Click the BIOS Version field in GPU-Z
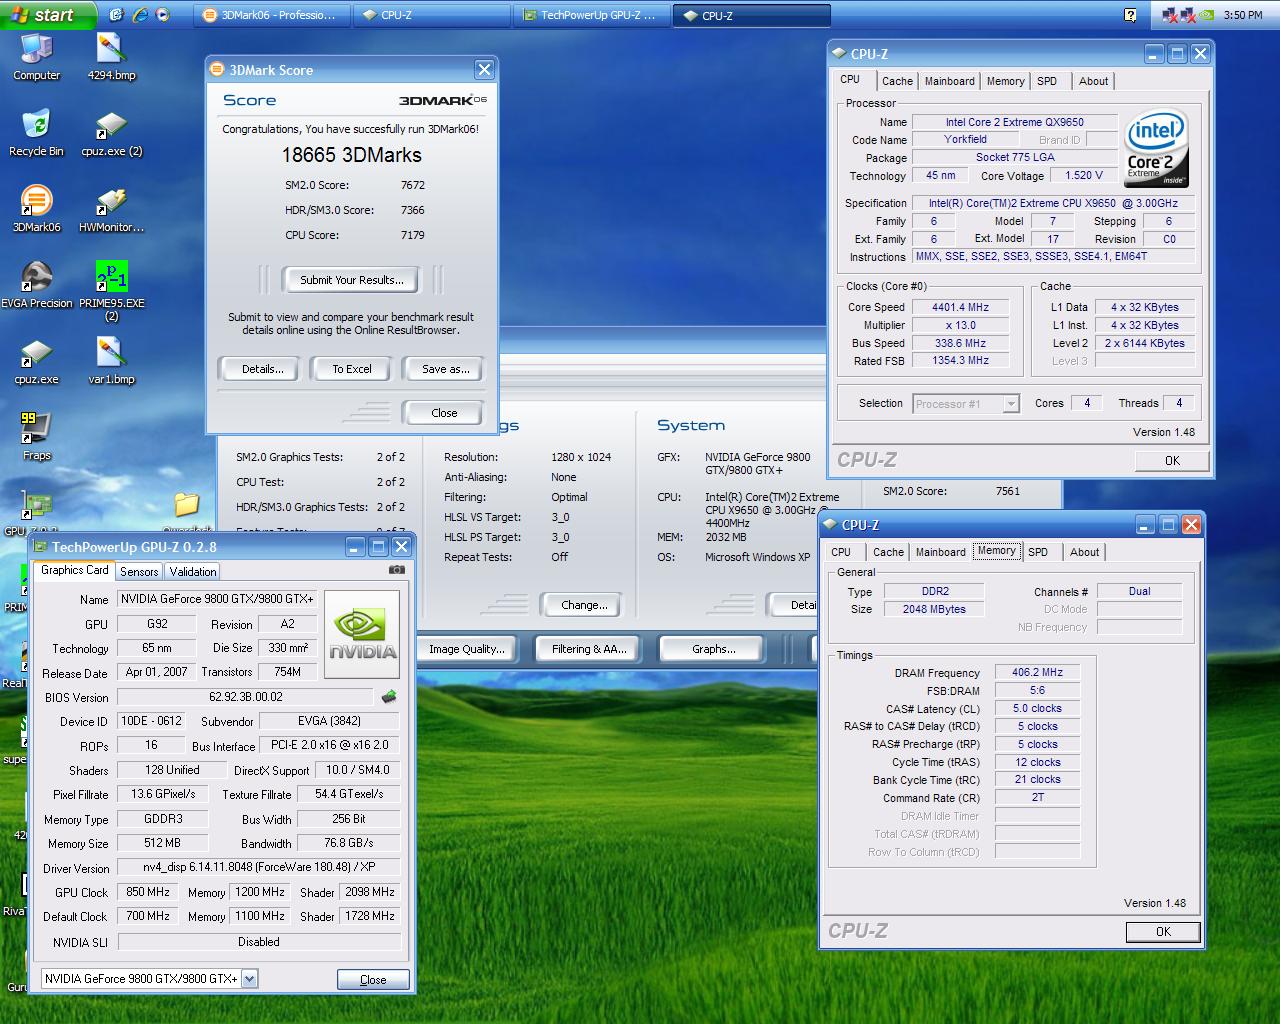Image resolution: width=1280 pixels, height=1024 pixels. pos(246,697)
